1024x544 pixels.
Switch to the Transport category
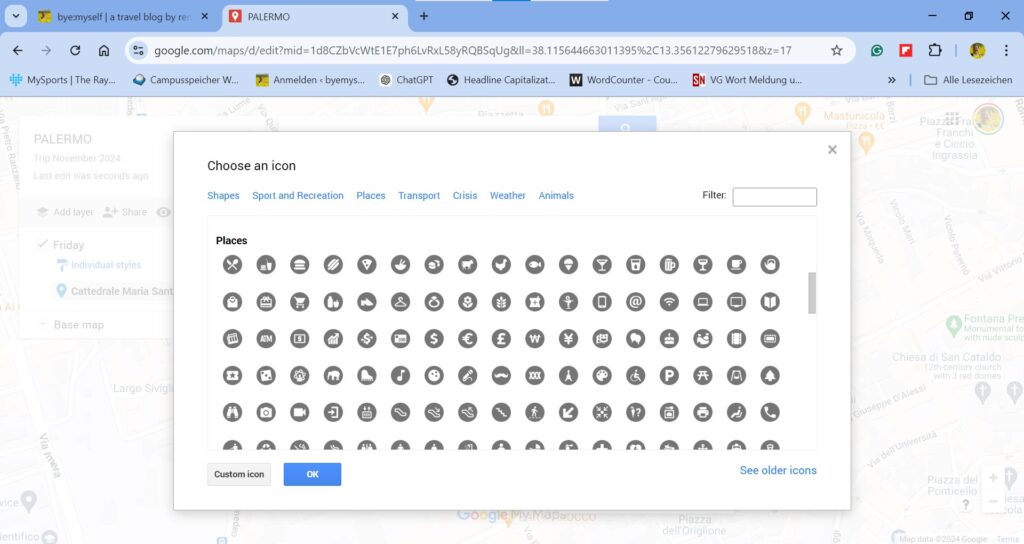(x=419, y=195)
